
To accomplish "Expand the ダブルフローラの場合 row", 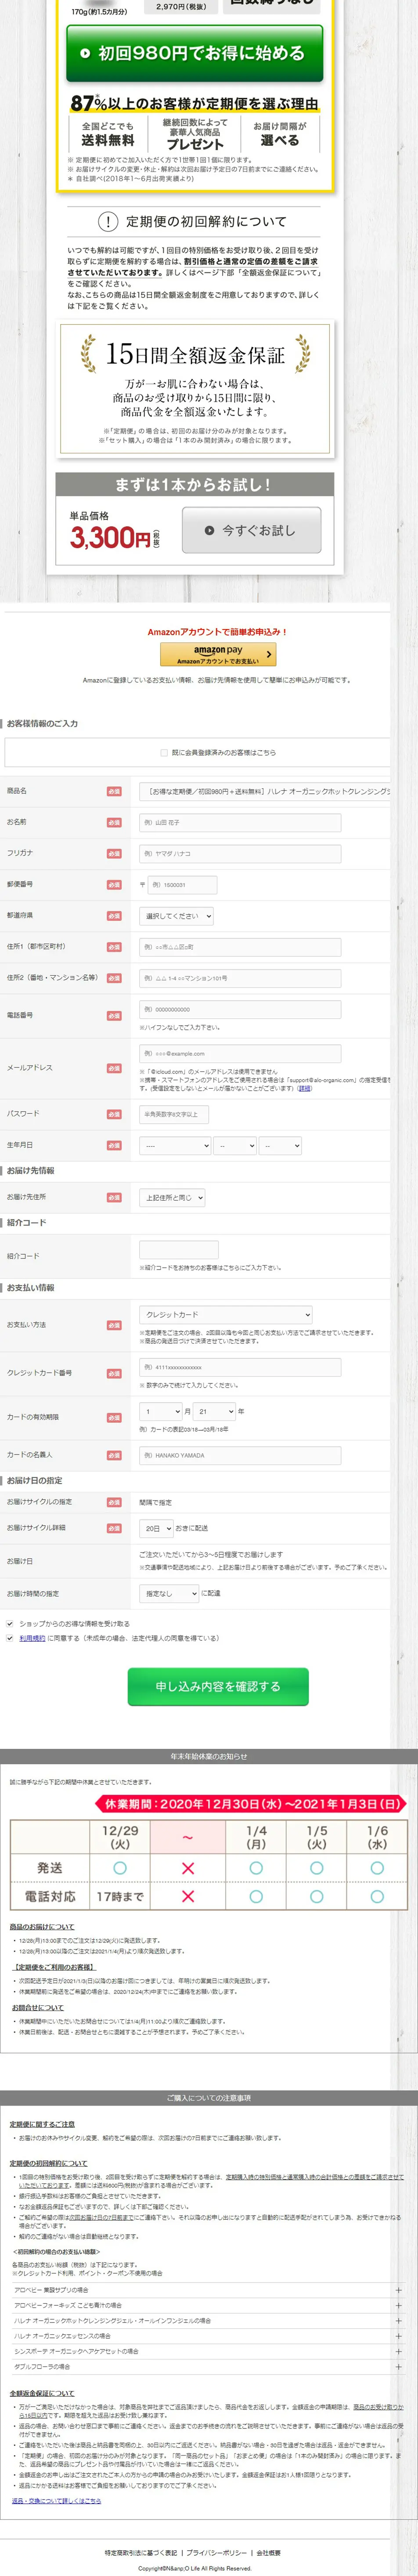I will pyautogui.click(x=208, y=2367).
